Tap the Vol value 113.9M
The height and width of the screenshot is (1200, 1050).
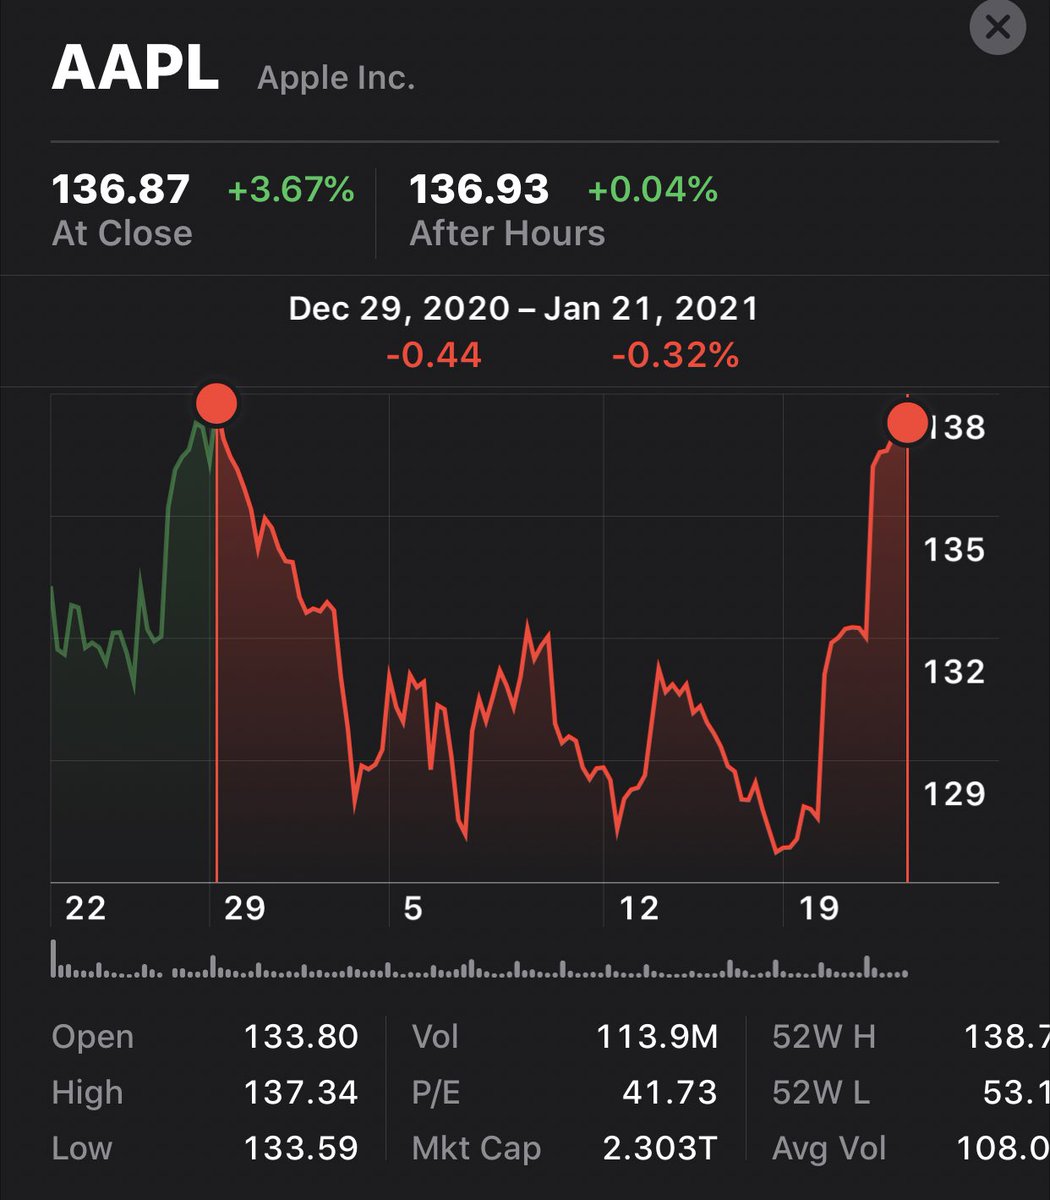(x=657, y=1037)
